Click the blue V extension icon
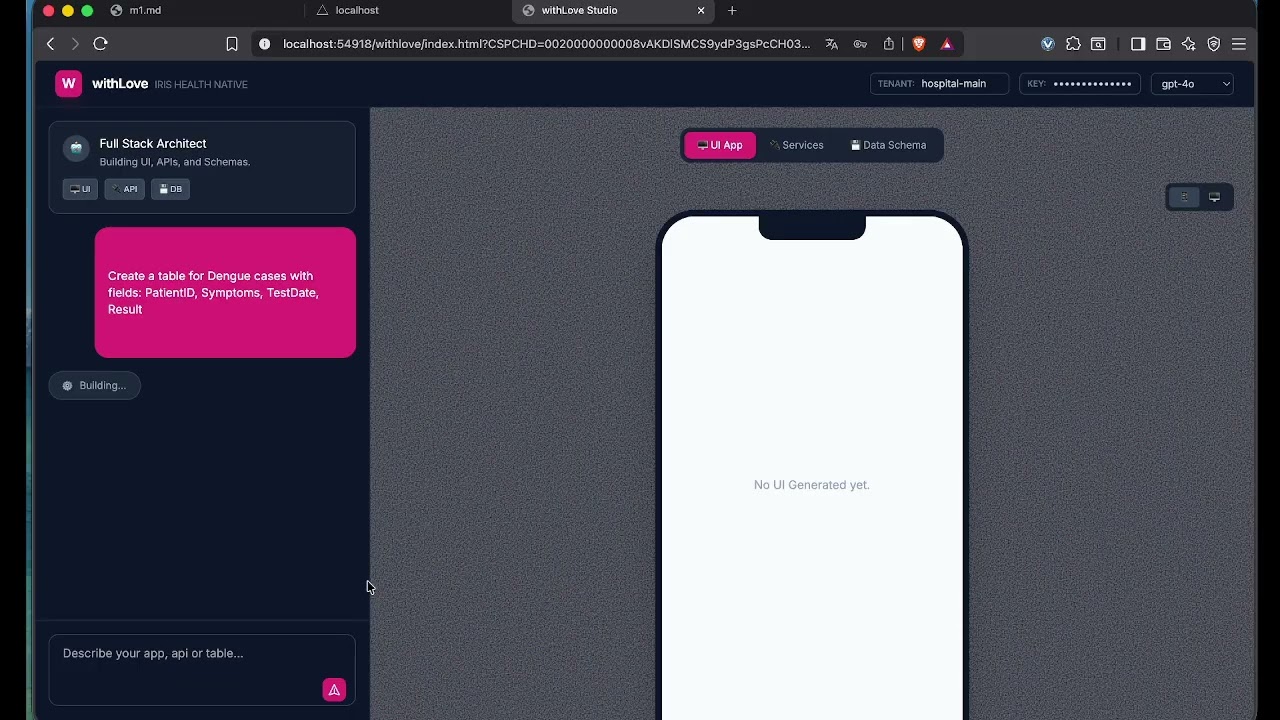Viewport: 1280px width, 720px height. [1048, 44]
